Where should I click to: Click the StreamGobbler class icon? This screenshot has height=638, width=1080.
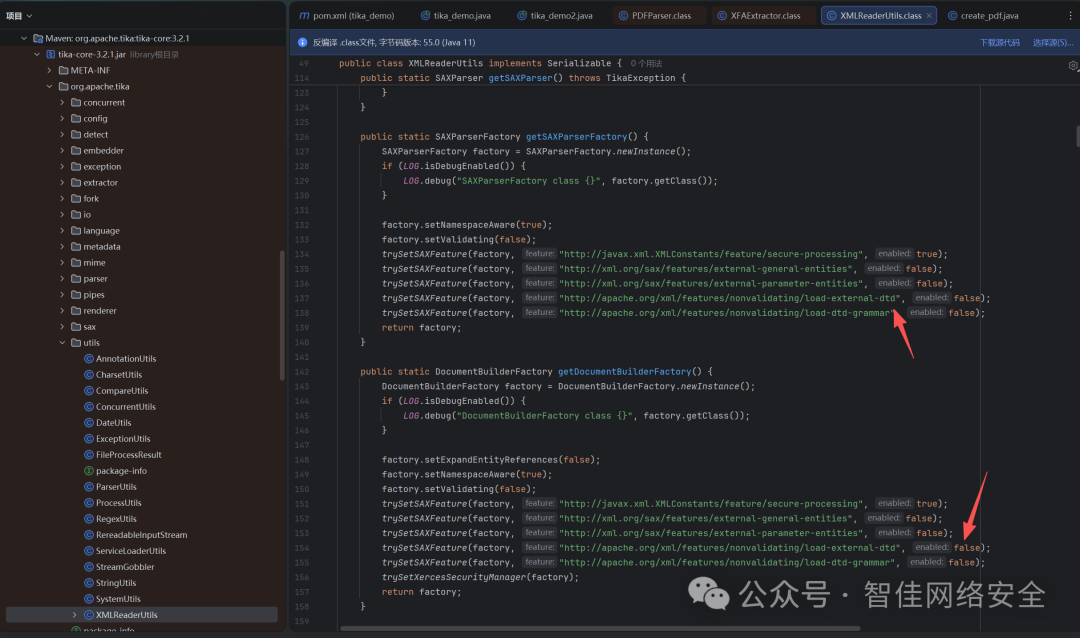88,567
